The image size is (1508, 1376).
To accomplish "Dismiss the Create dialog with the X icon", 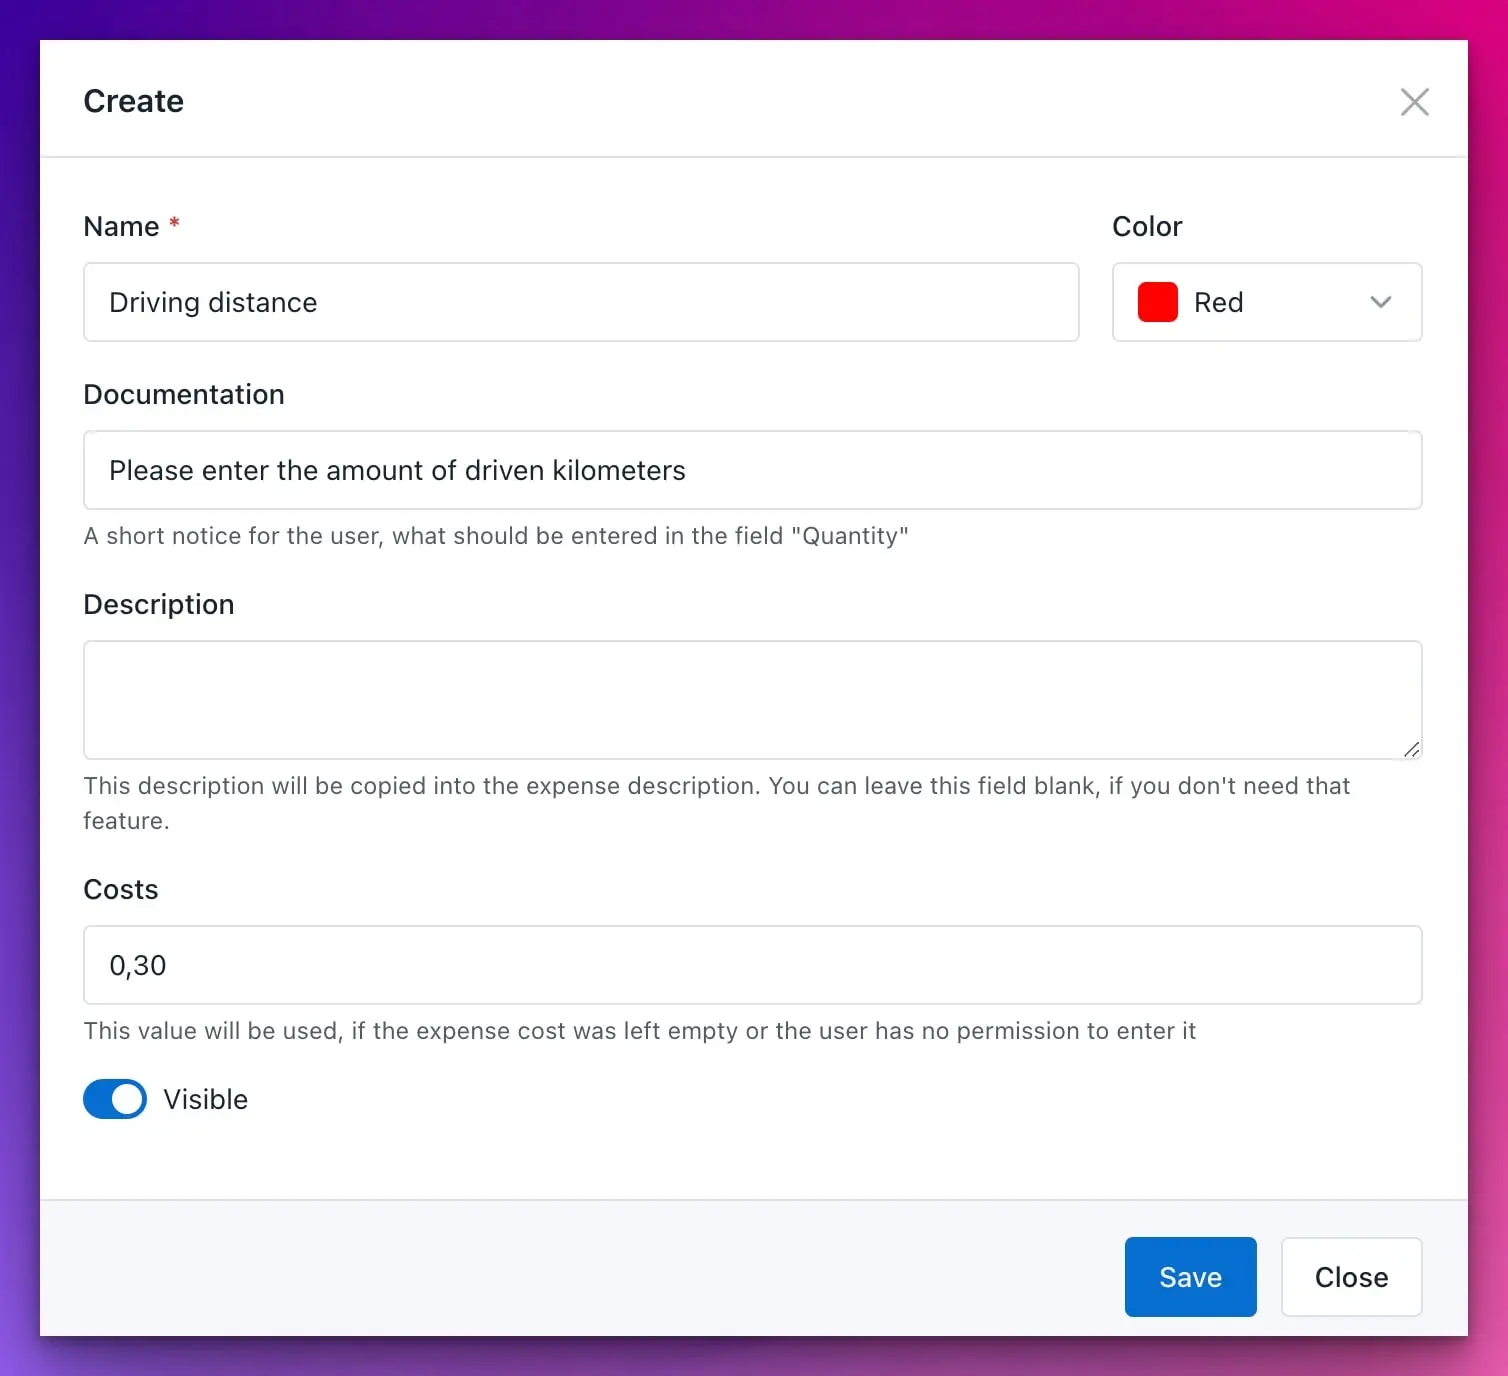I will tap(1414, 102).
